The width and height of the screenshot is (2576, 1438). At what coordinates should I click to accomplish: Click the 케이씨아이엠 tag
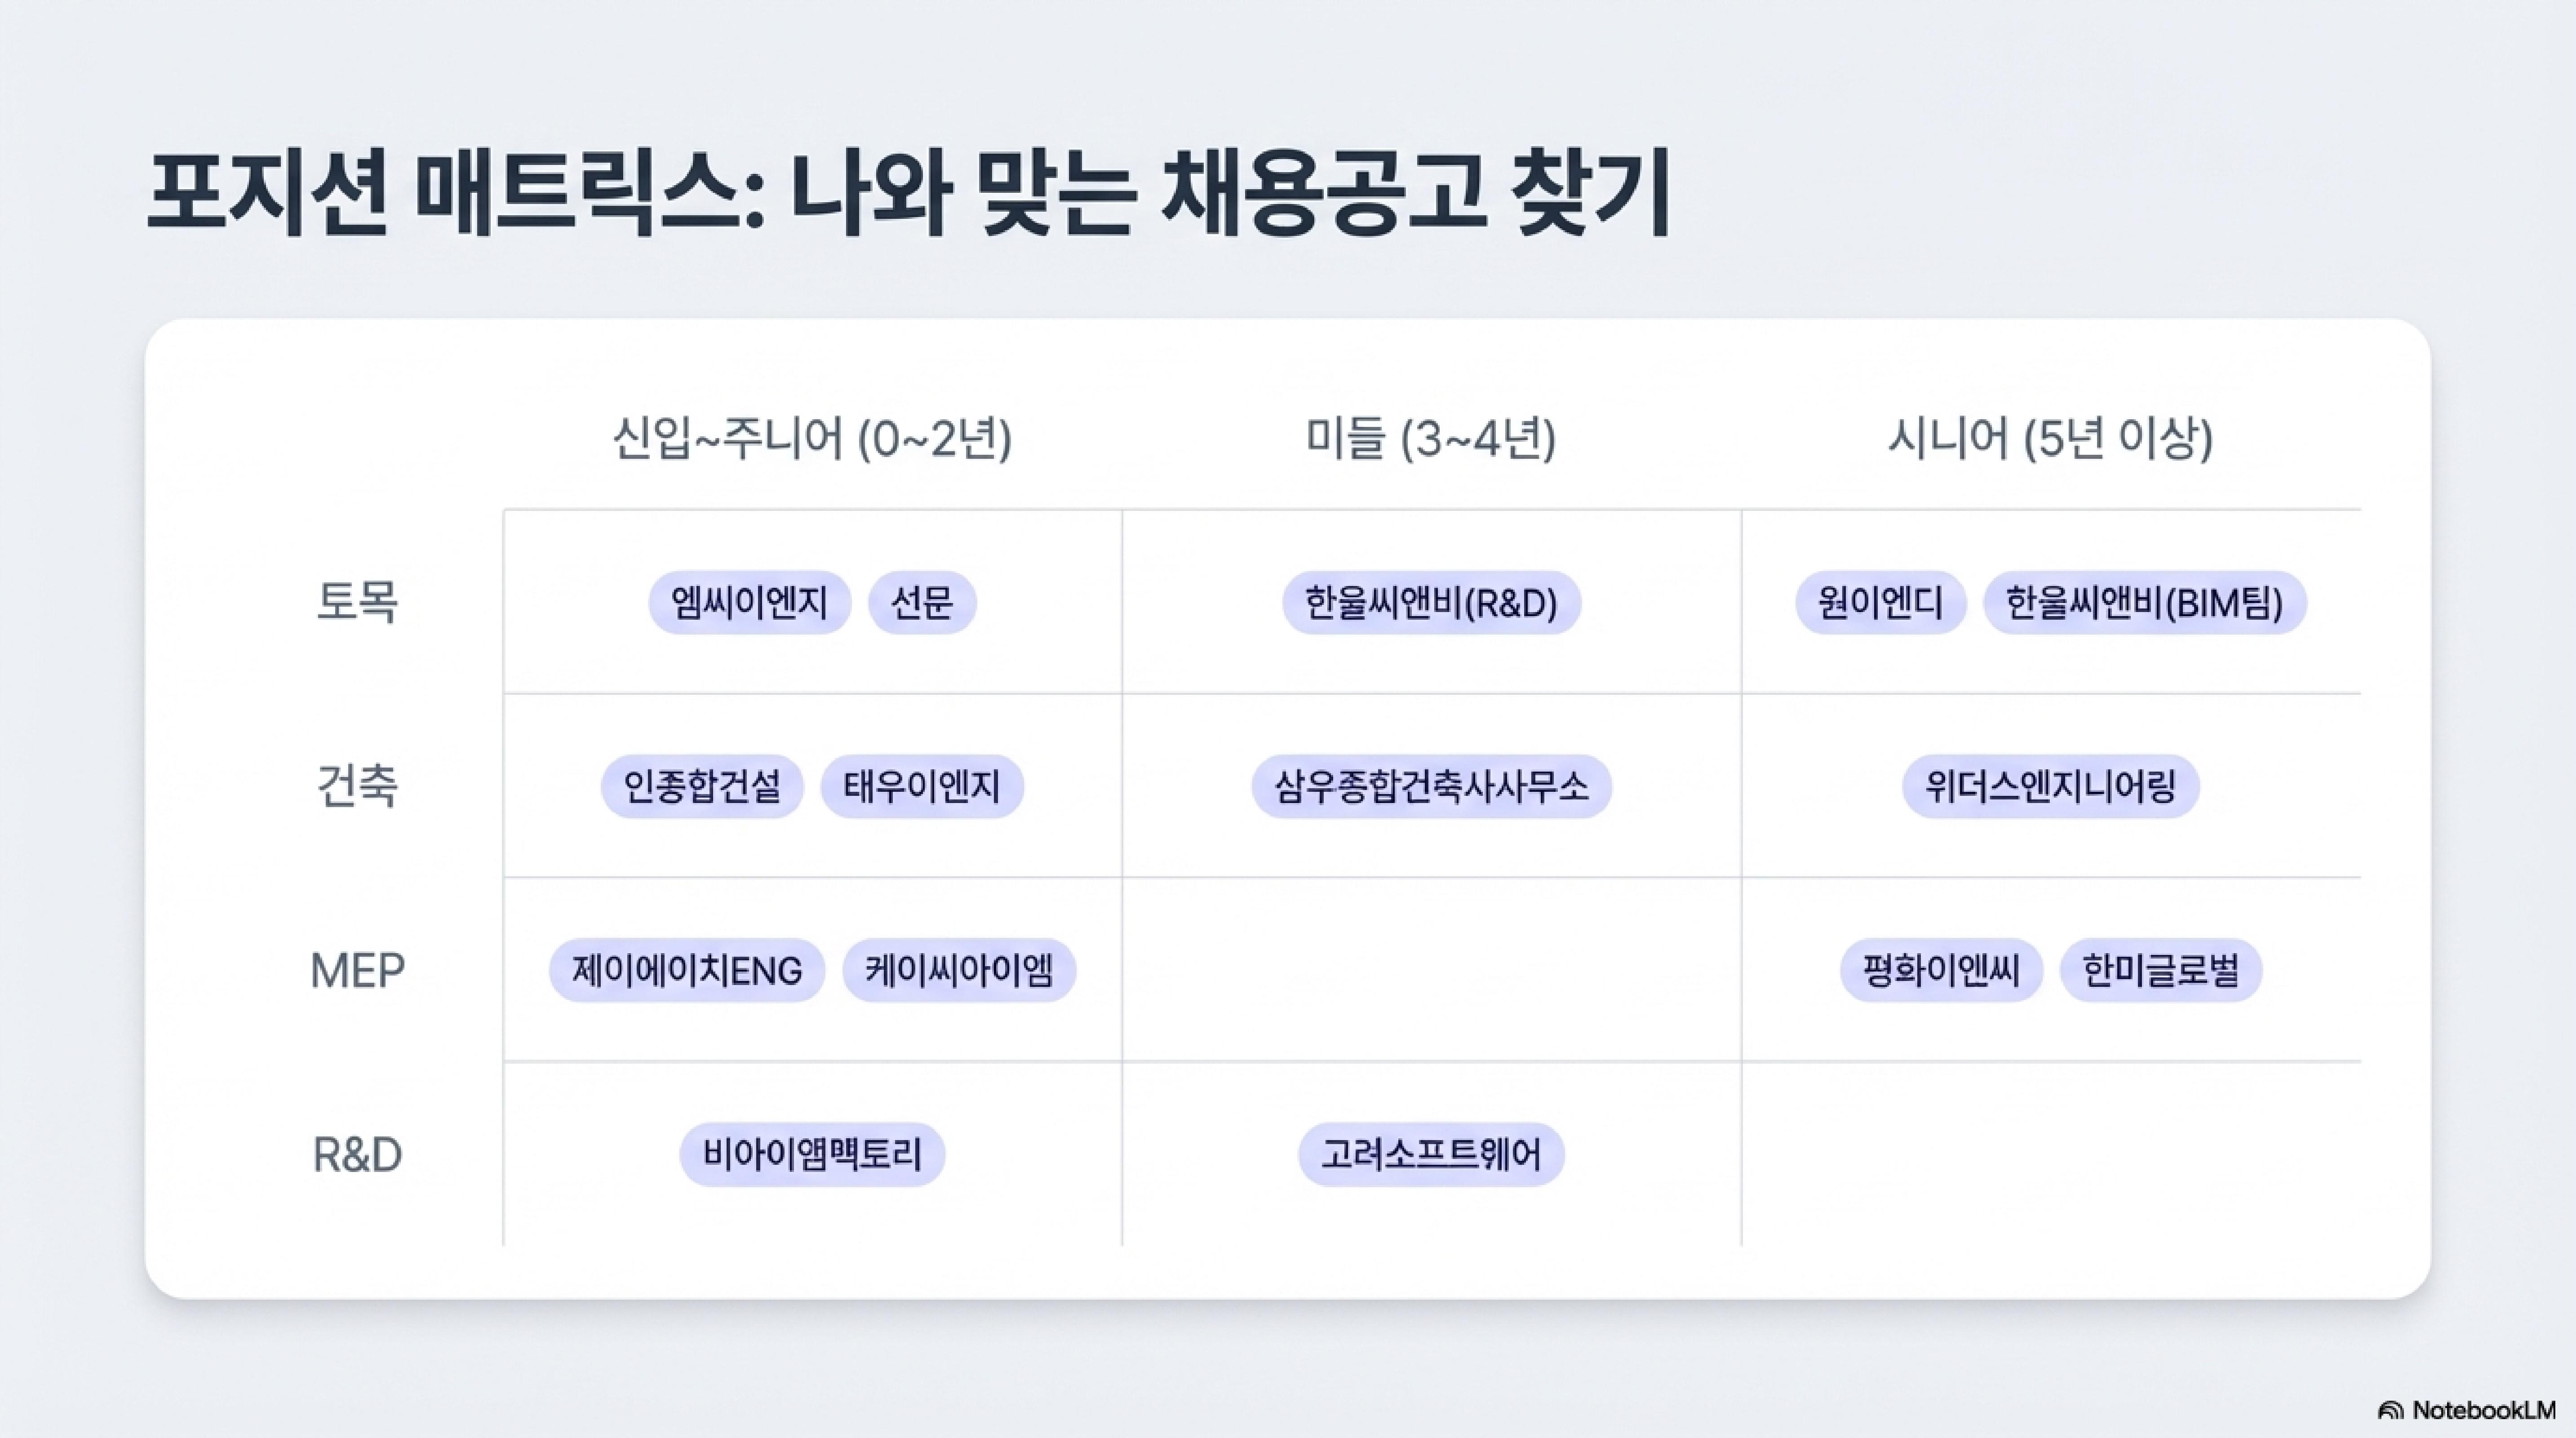(x=959, y=971)
